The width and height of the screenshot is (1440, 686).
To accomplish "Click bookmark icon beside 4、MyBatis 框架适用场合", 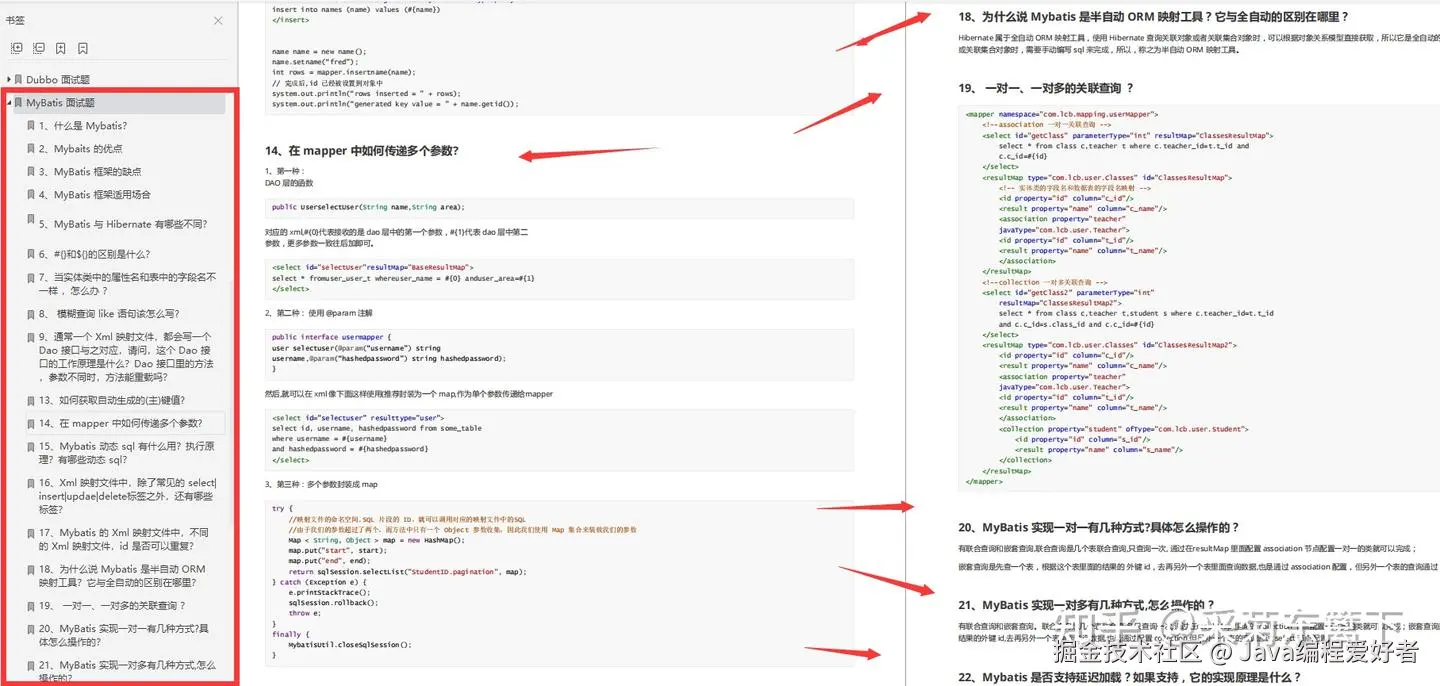I will [x=32, y=195].
